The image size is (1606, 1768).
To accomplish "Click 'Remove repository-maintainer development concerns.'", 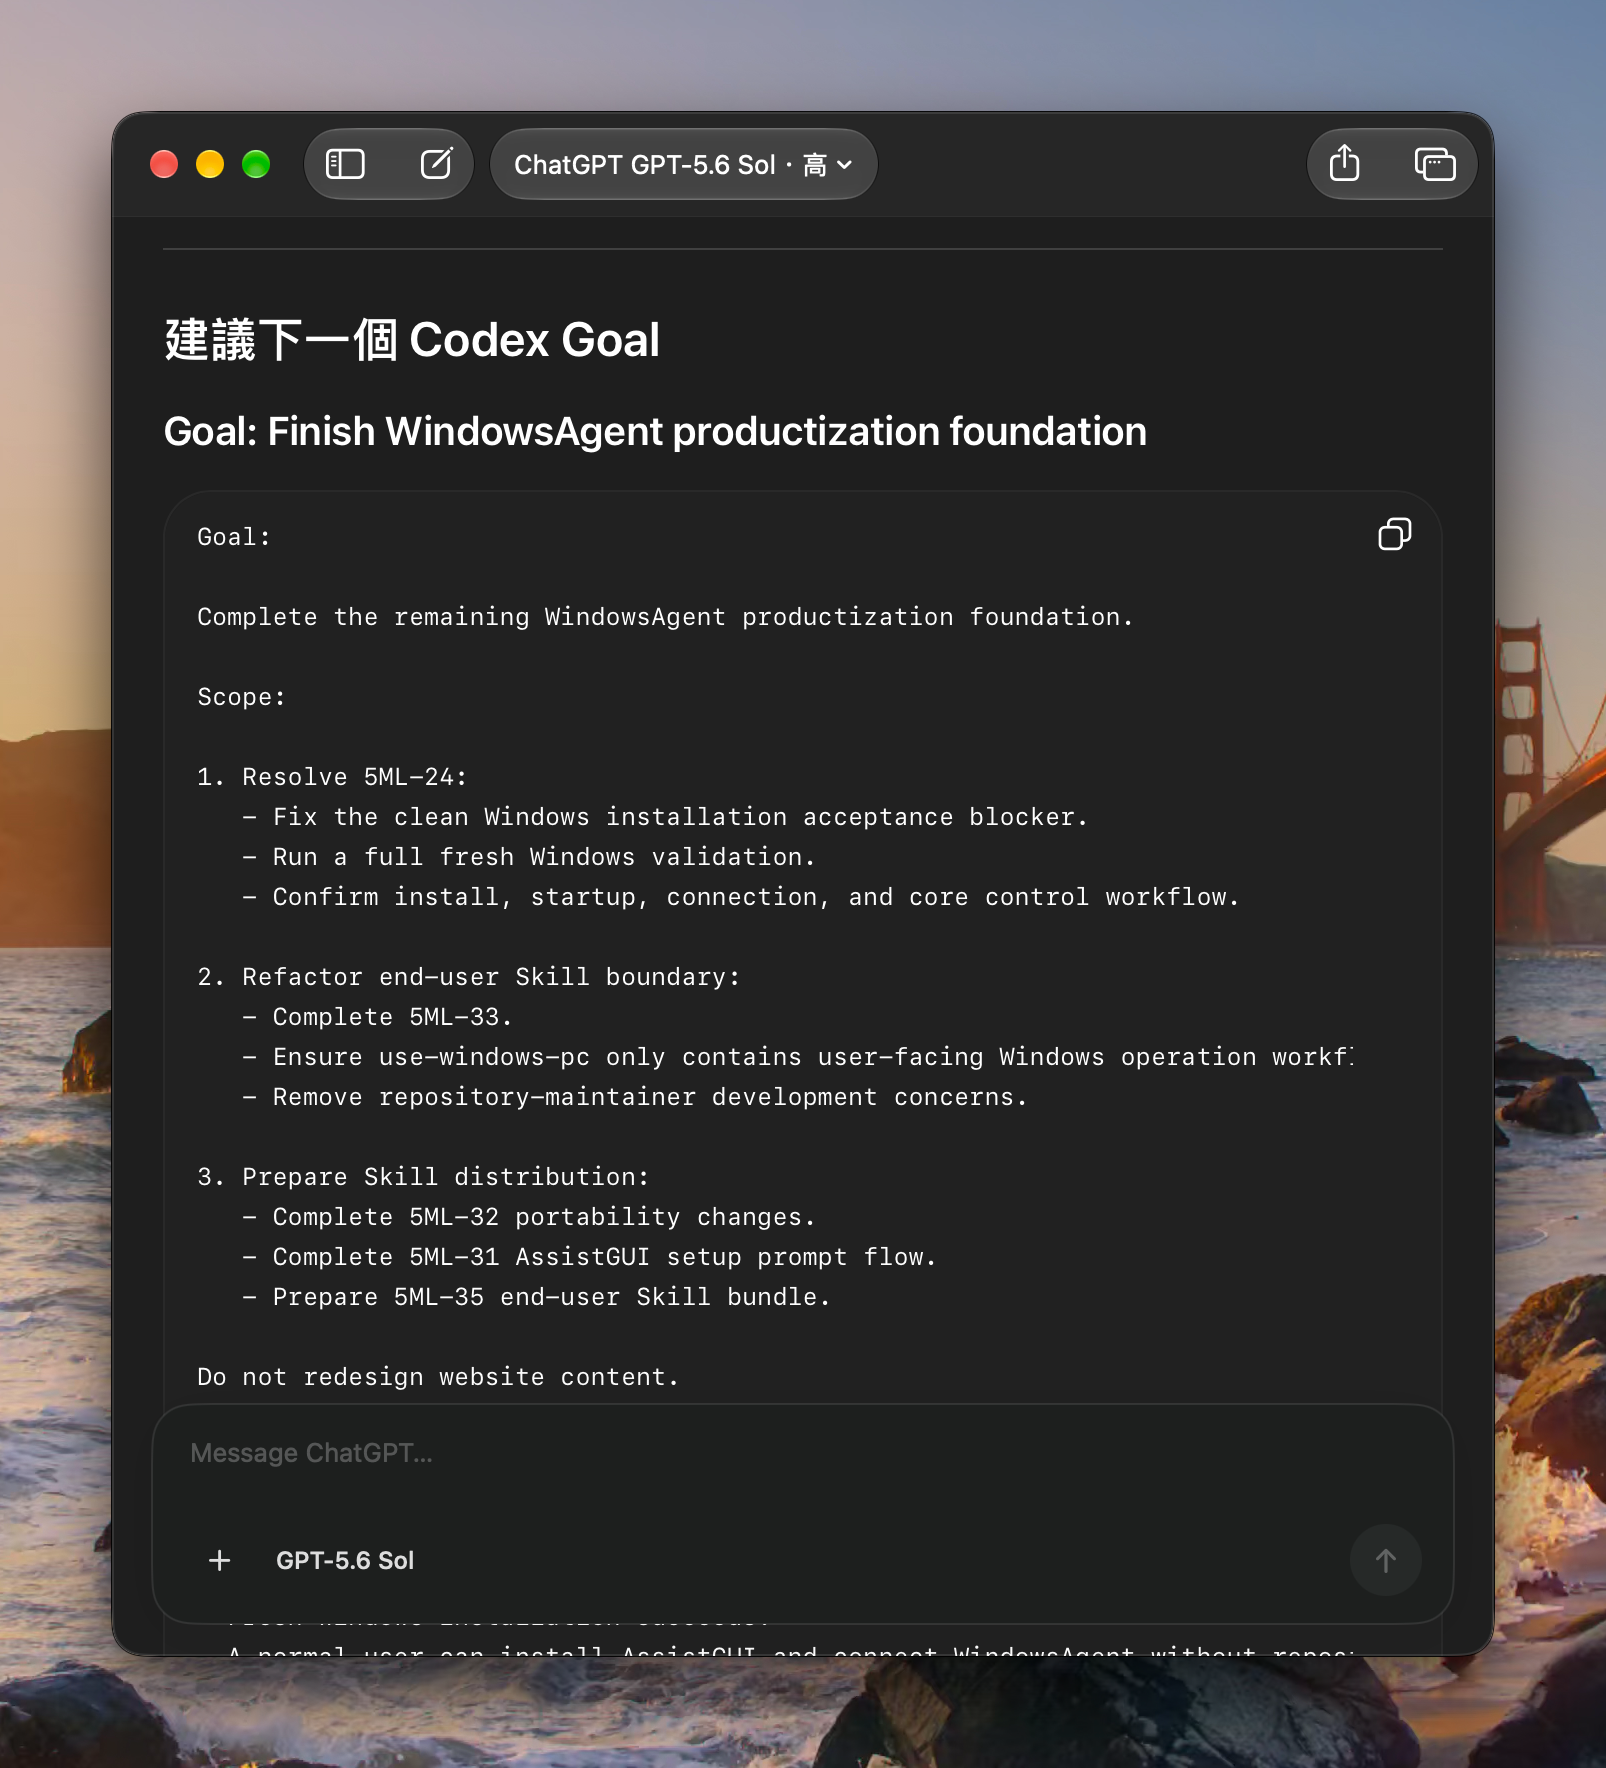I will [x=650, y=1097].
